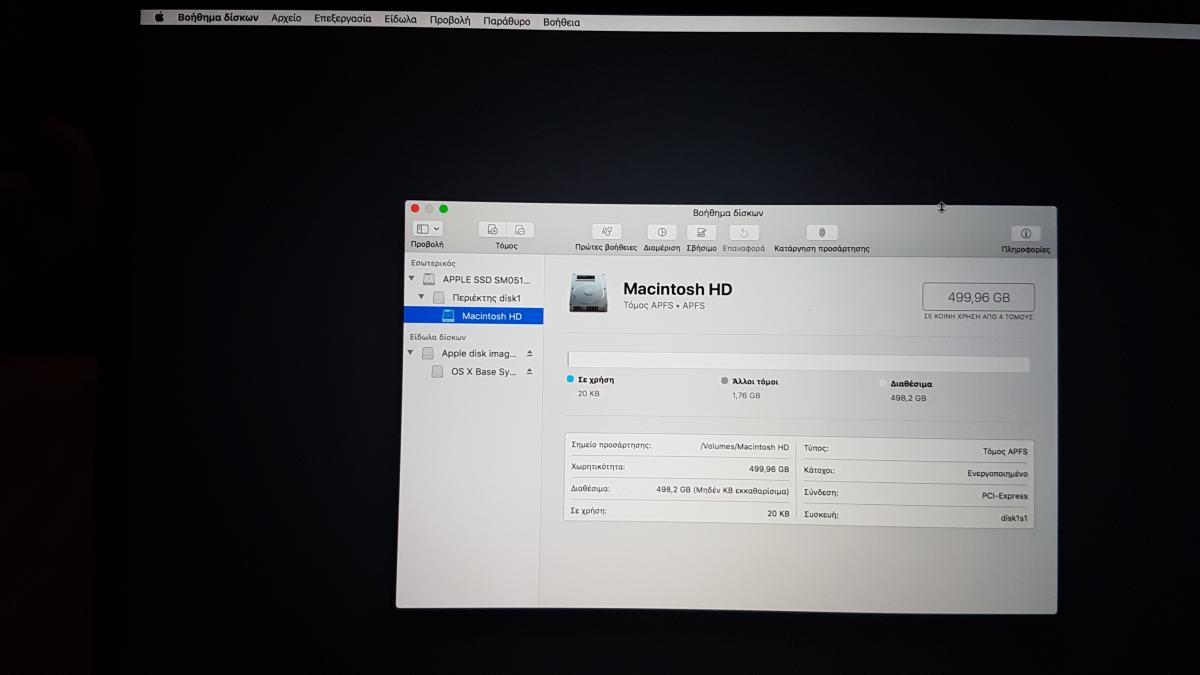
Task: Eject the OS X Base System volume
Action: click(x=529, y=372)
